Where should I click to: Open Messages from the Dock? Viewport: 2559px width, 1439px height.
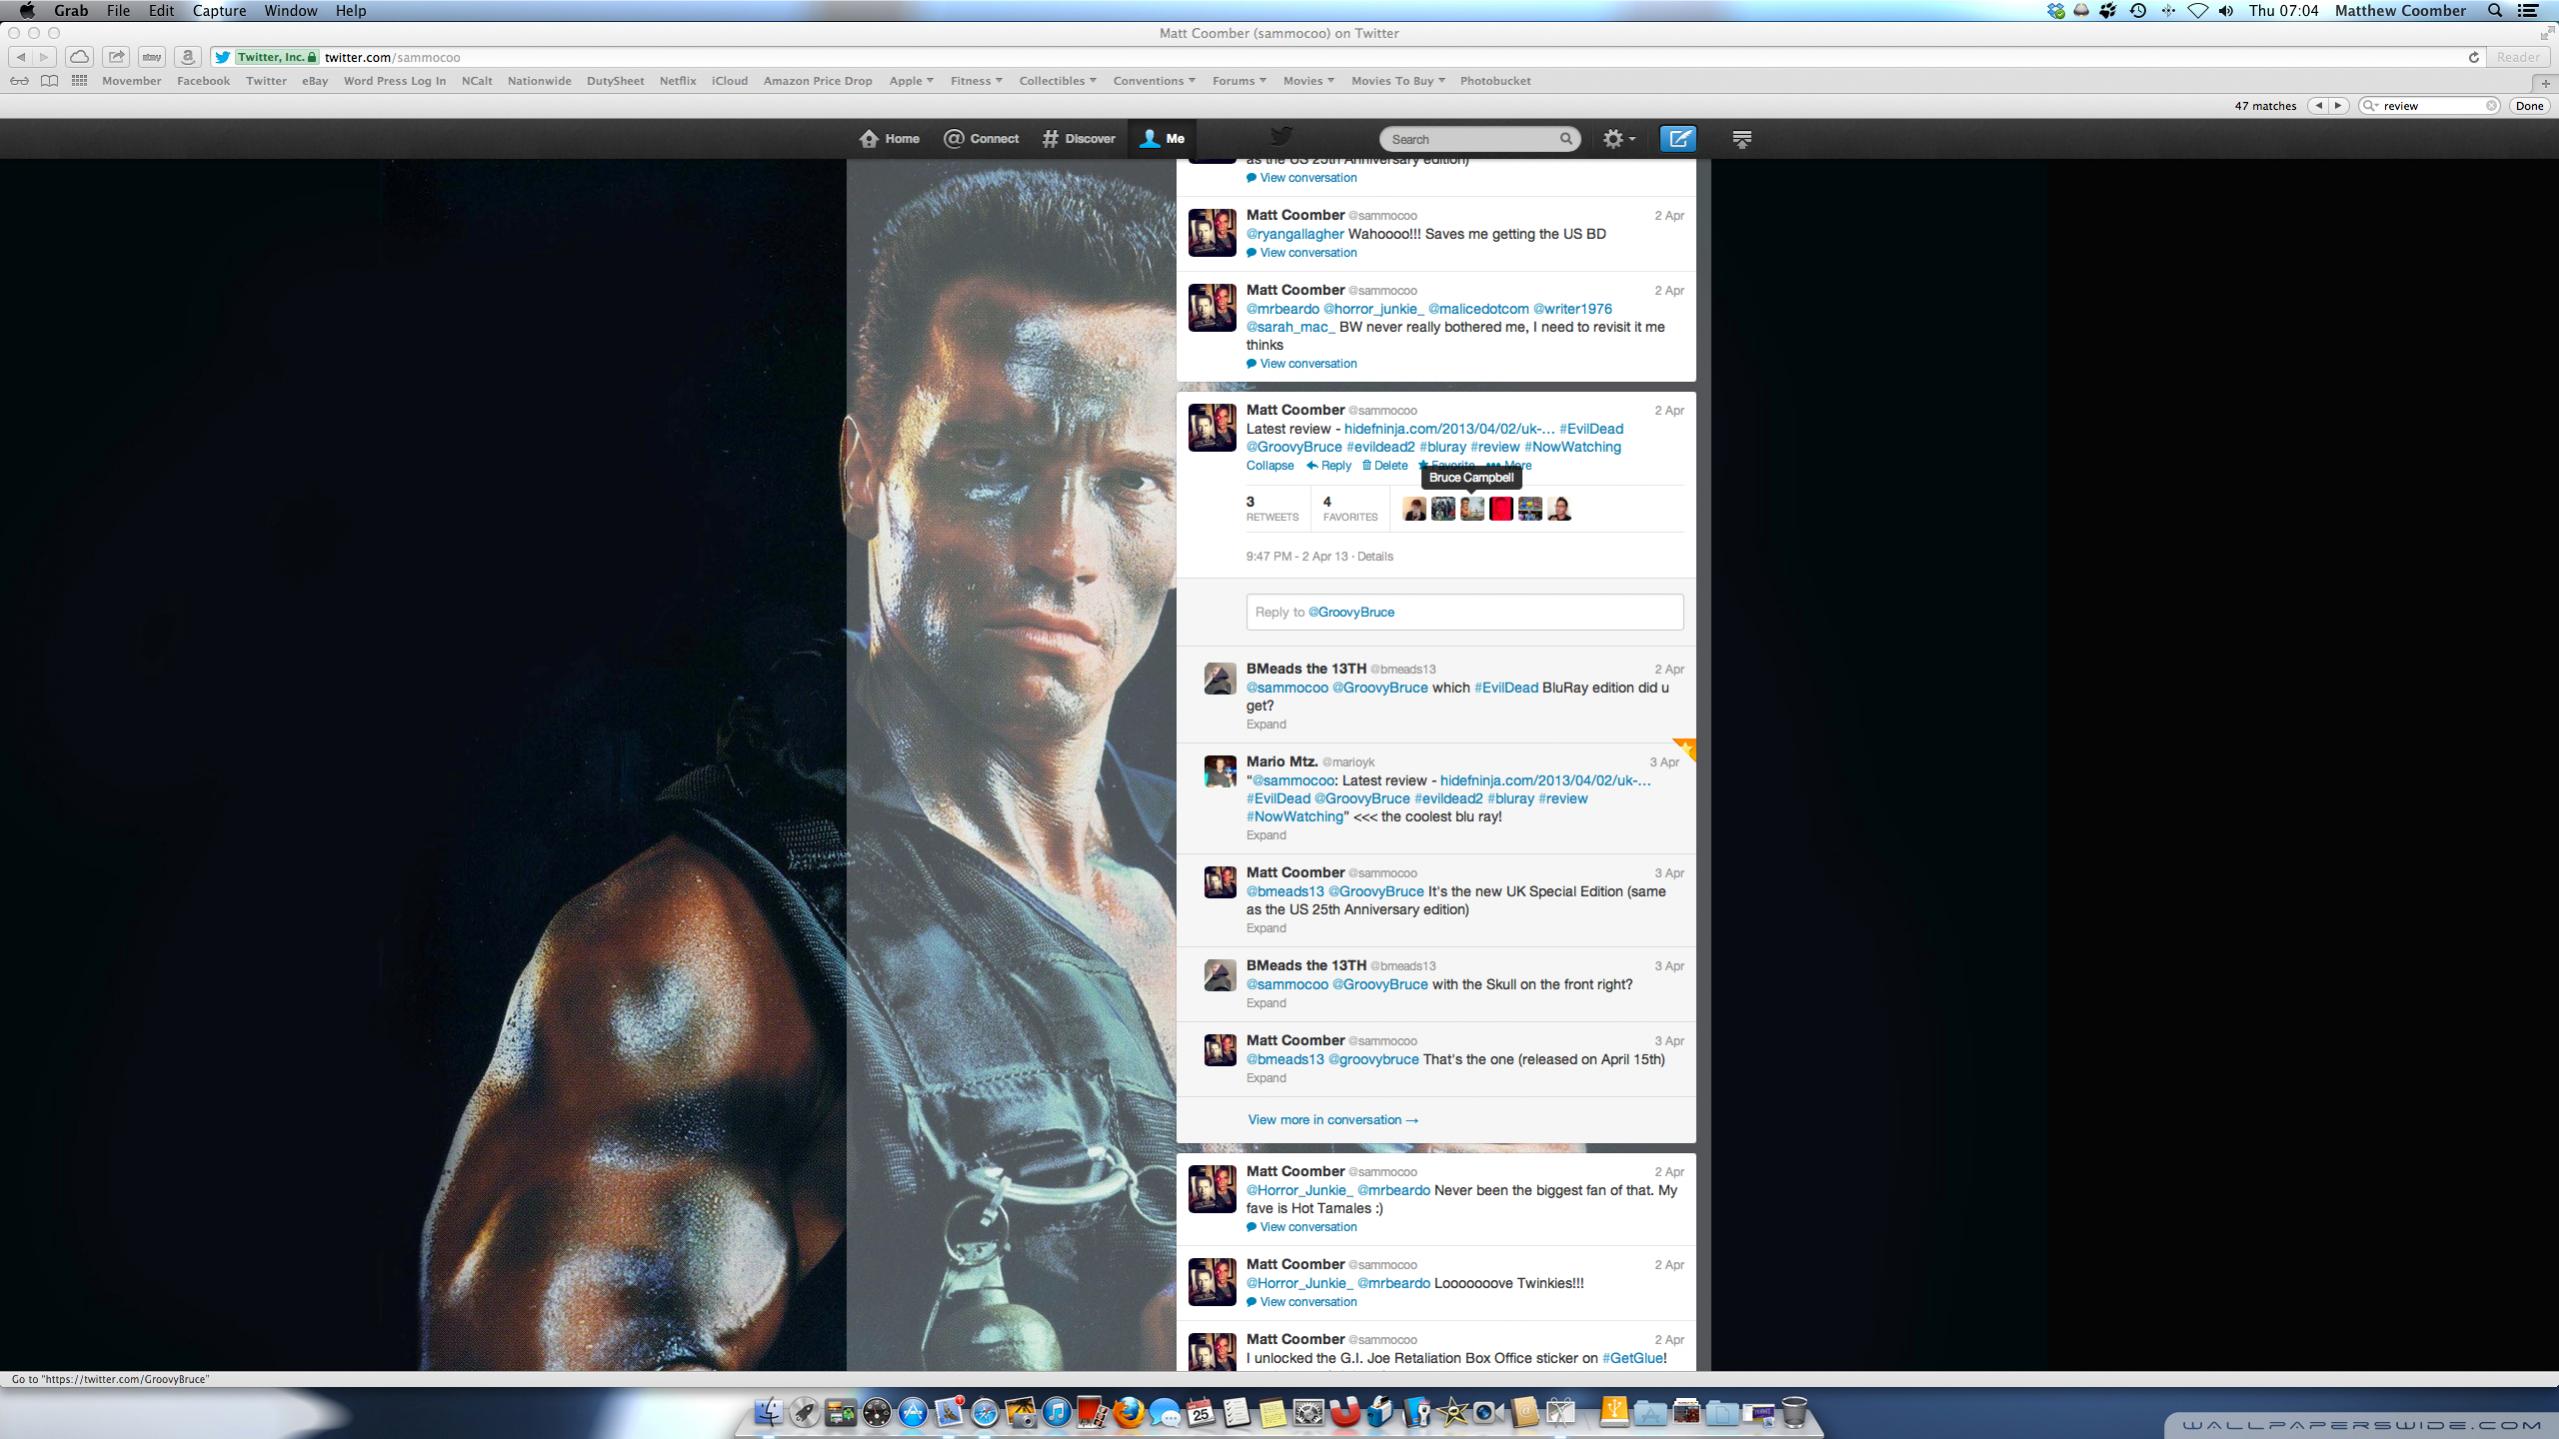pos(1165,1412)
